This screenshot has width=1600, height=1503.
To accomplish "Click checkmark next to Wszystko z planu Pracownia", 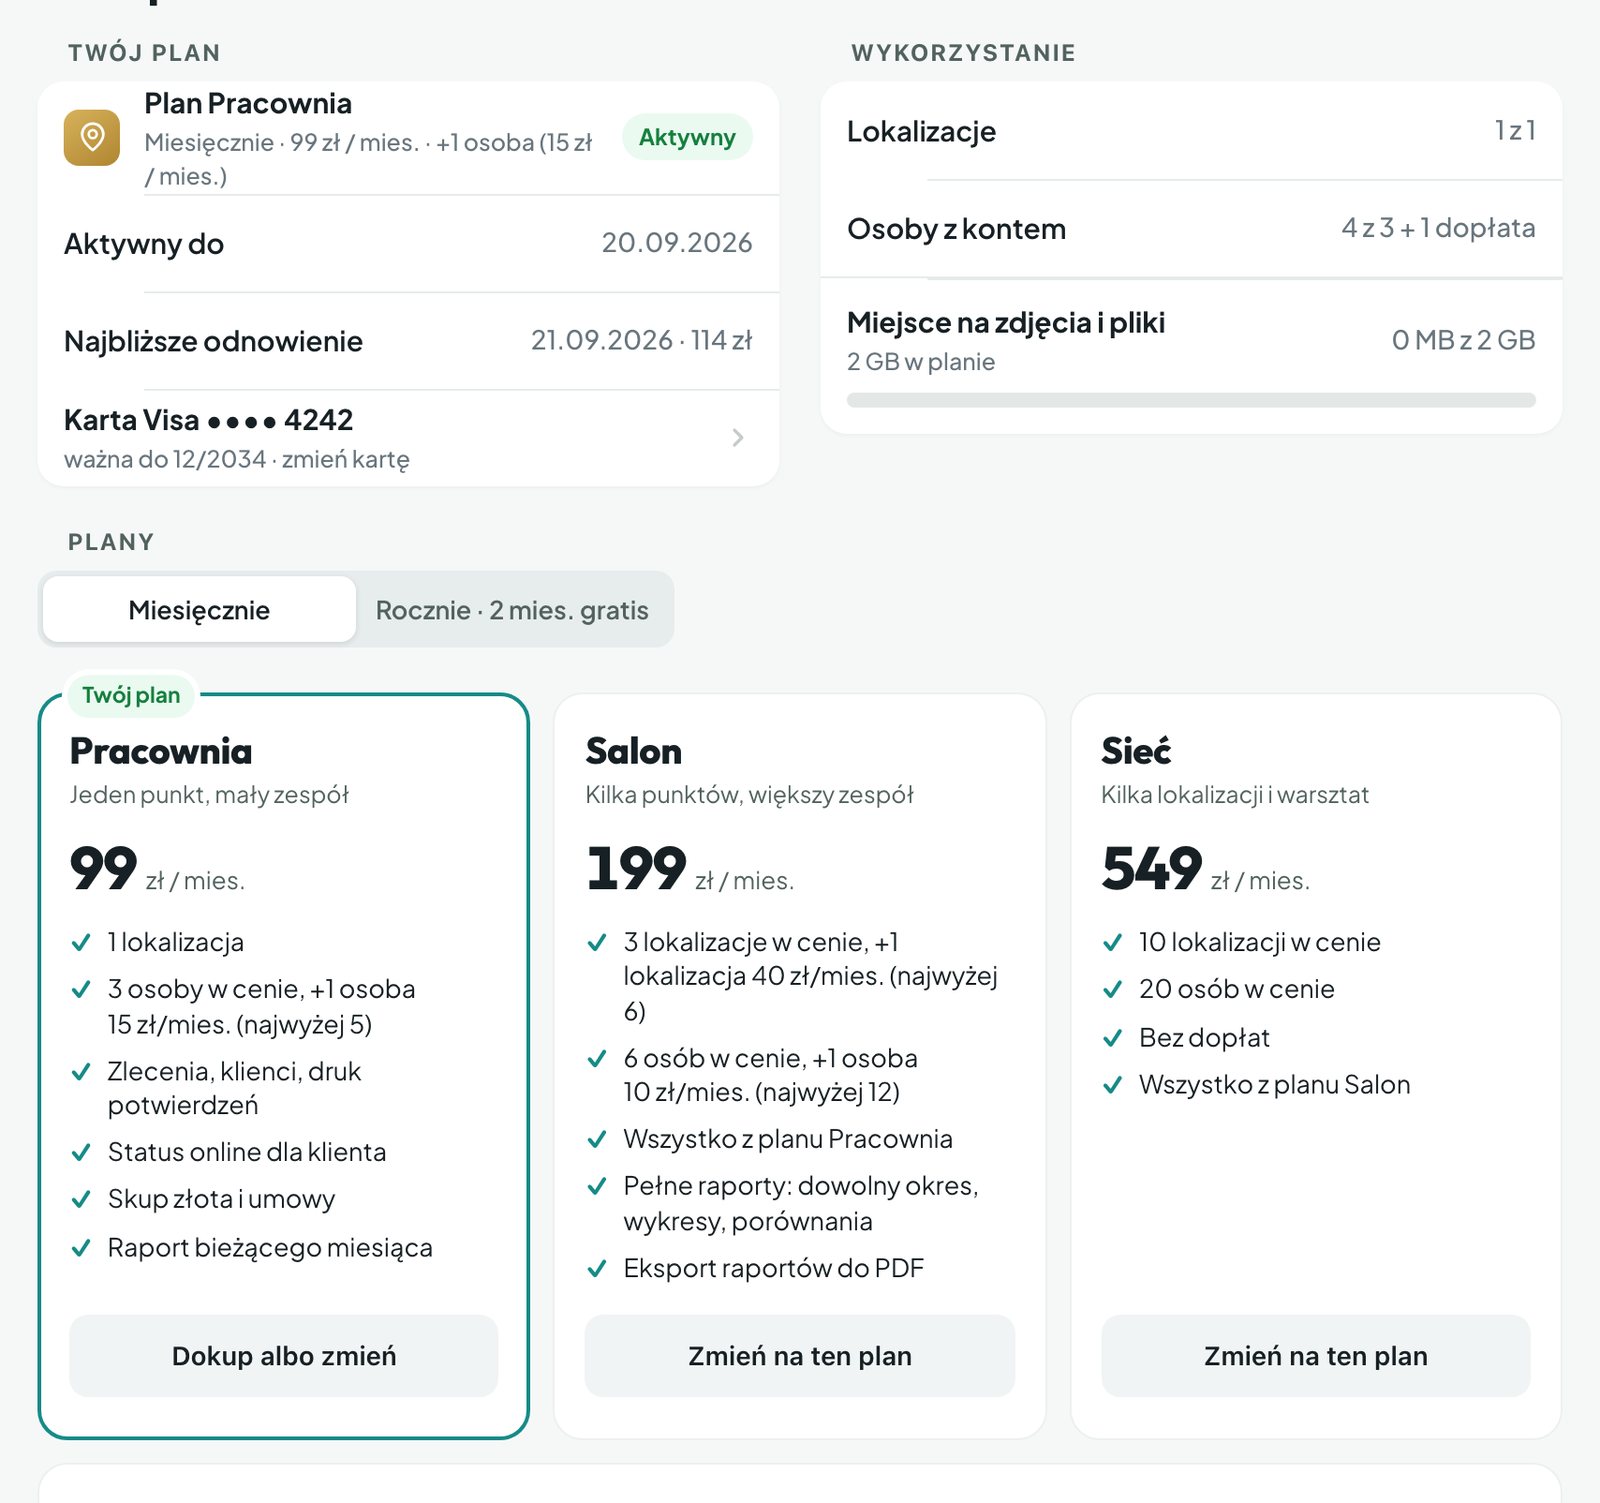I will pyautogui.click(x=597, y=1140).
